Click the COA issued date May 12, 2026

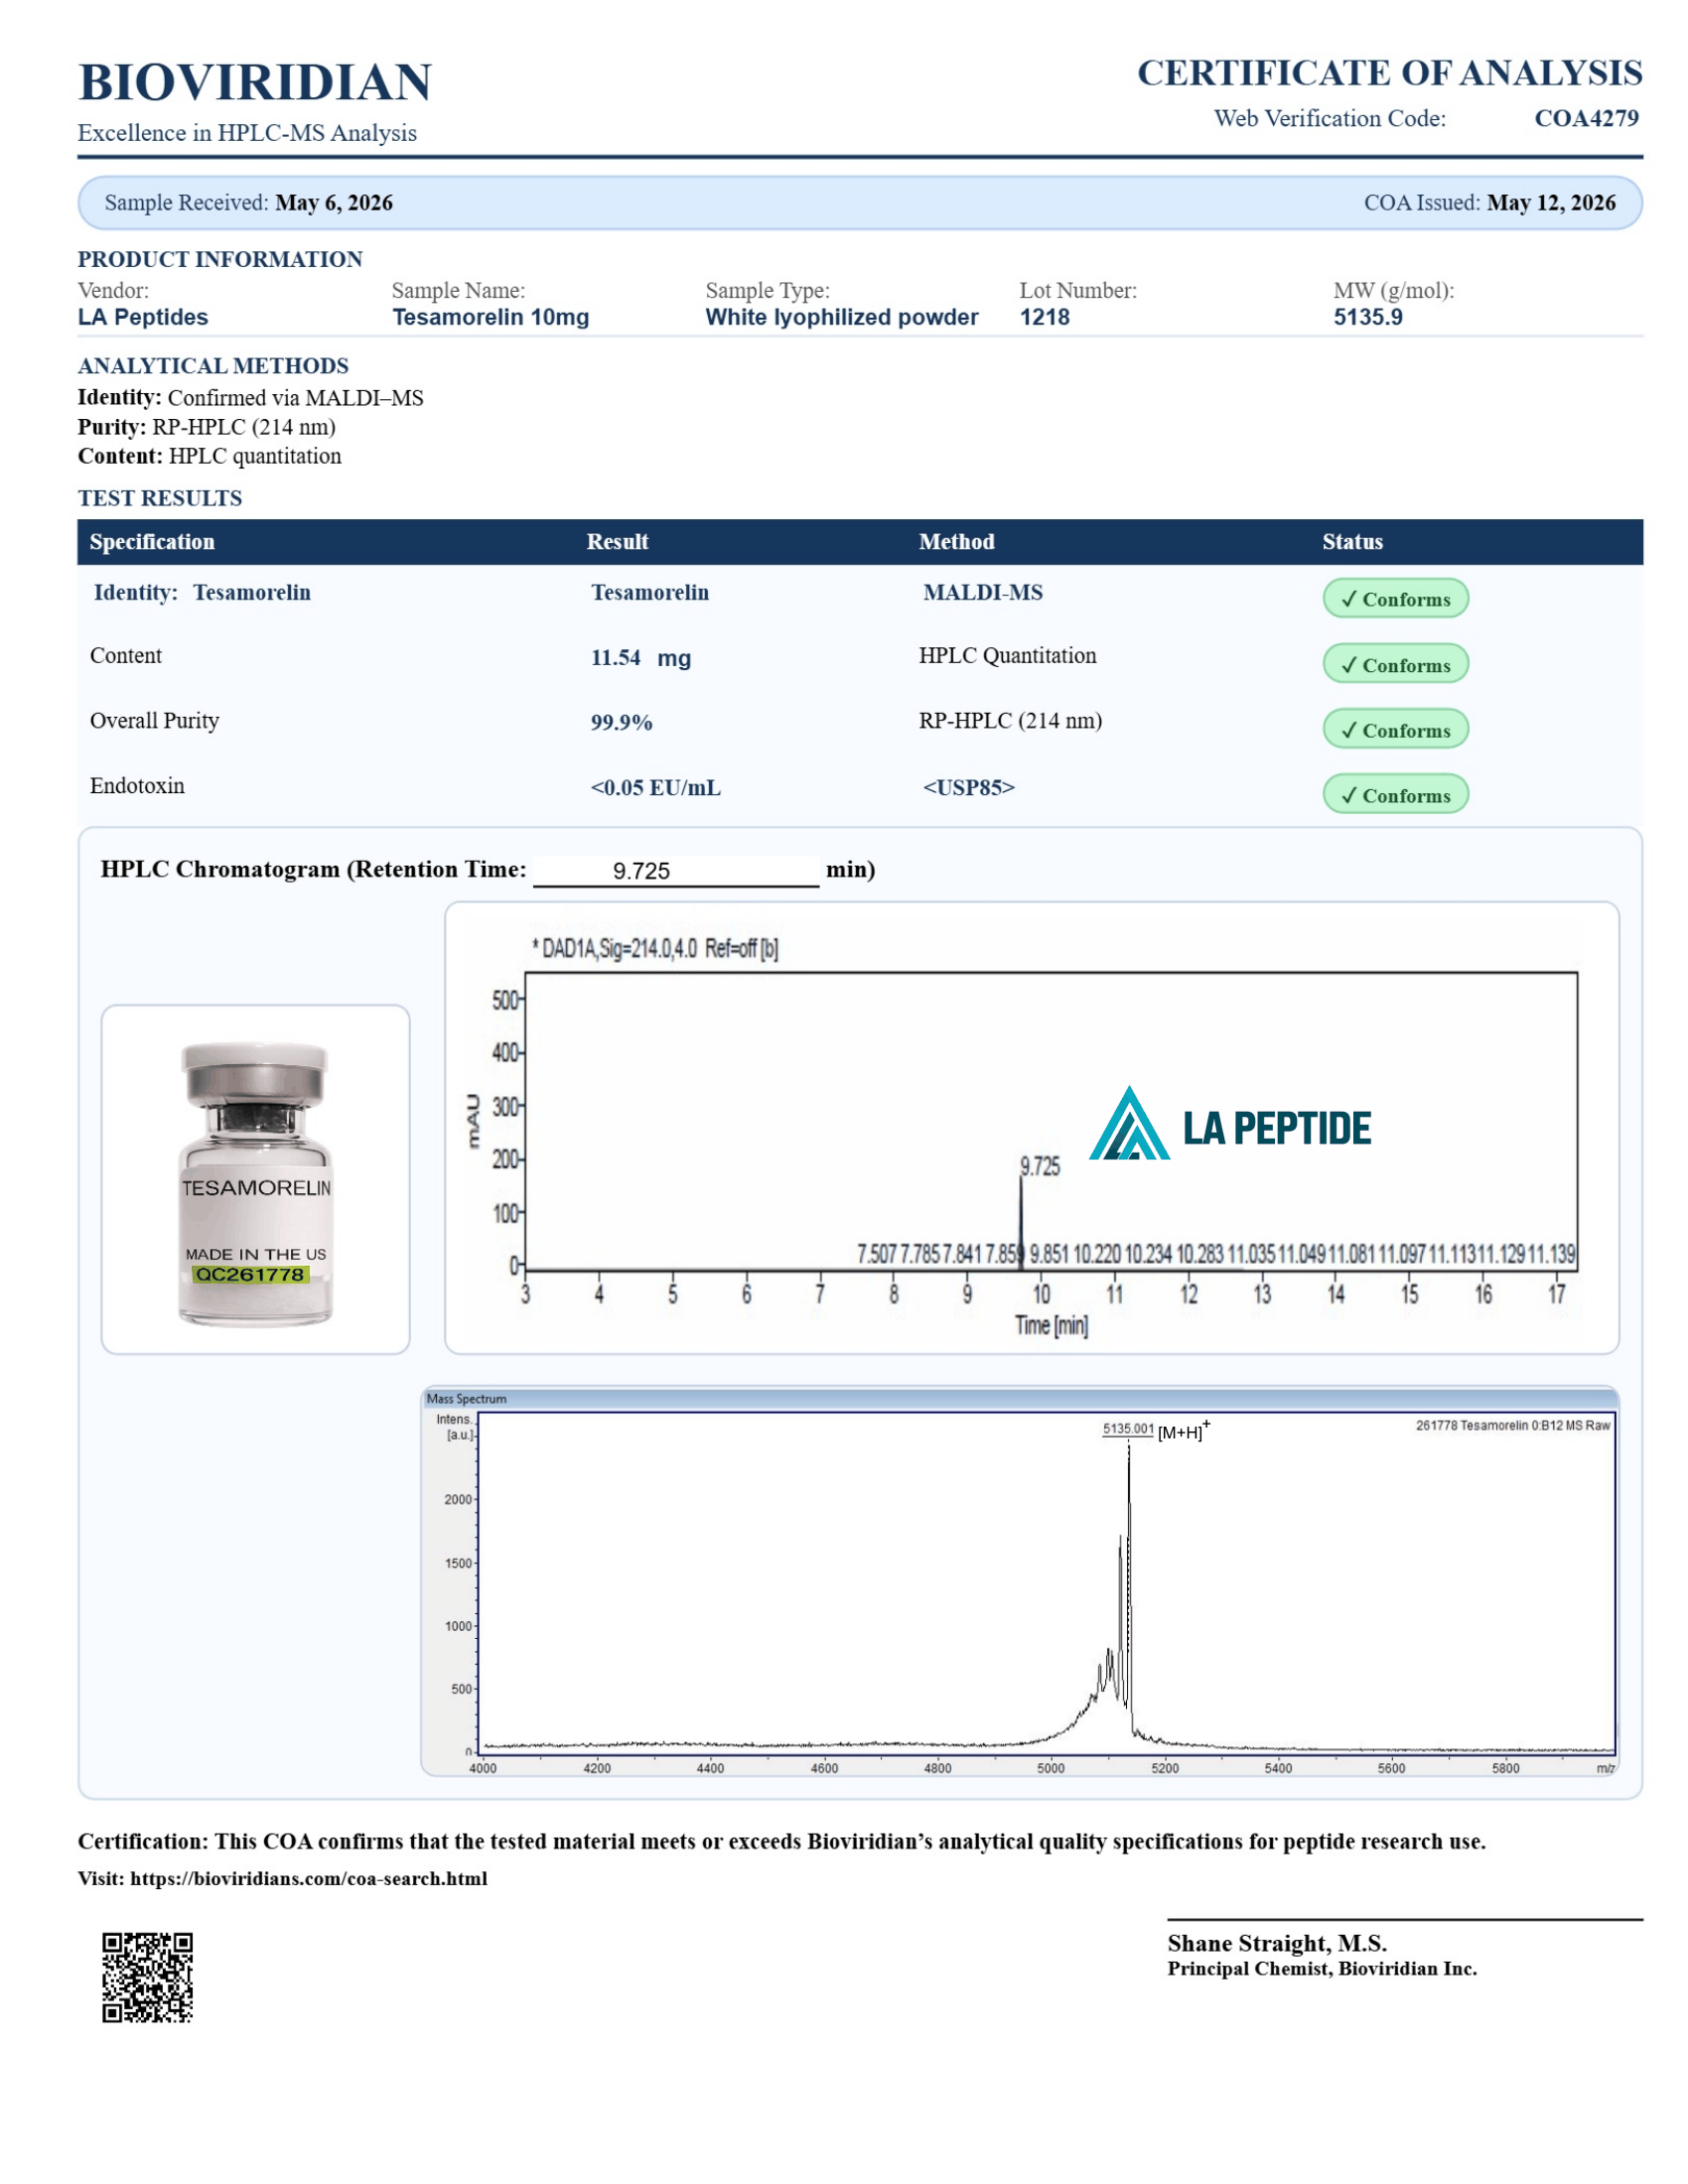click(1551, 202)
